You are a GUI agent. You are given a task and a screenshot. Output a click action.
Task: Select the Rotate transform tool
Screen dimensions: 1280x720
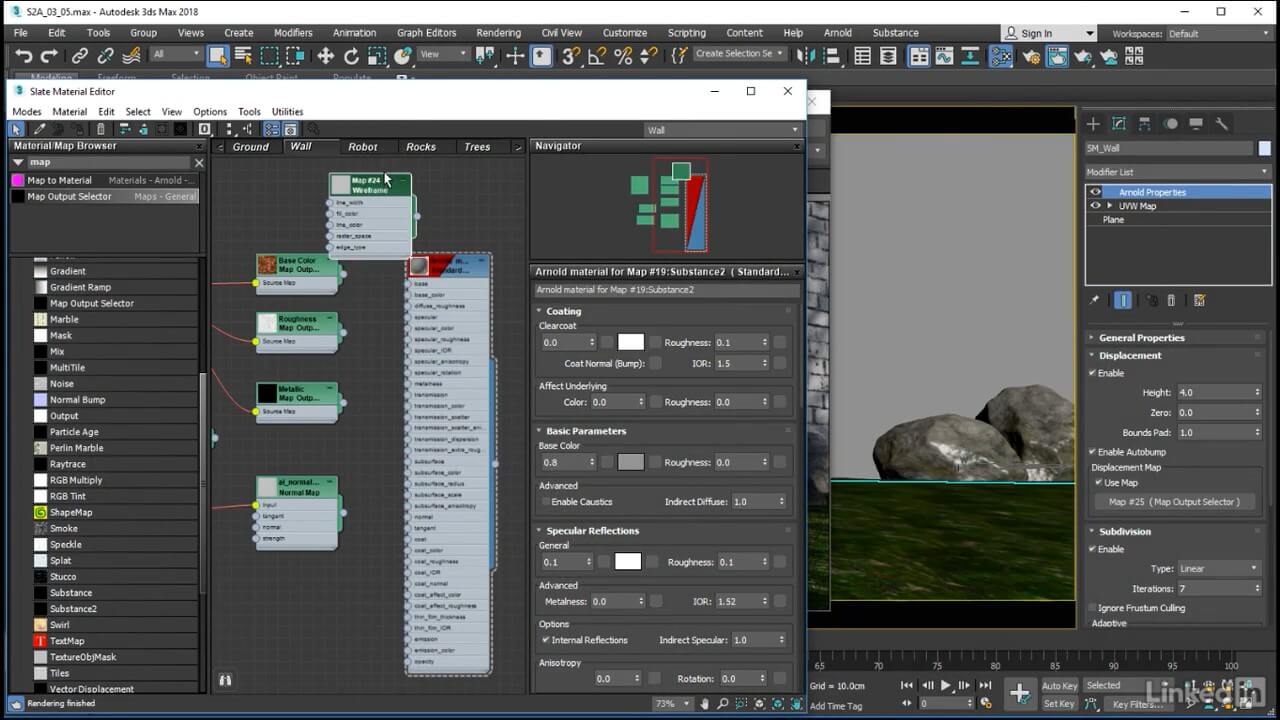pyautogui.click(x=351, y=56)
